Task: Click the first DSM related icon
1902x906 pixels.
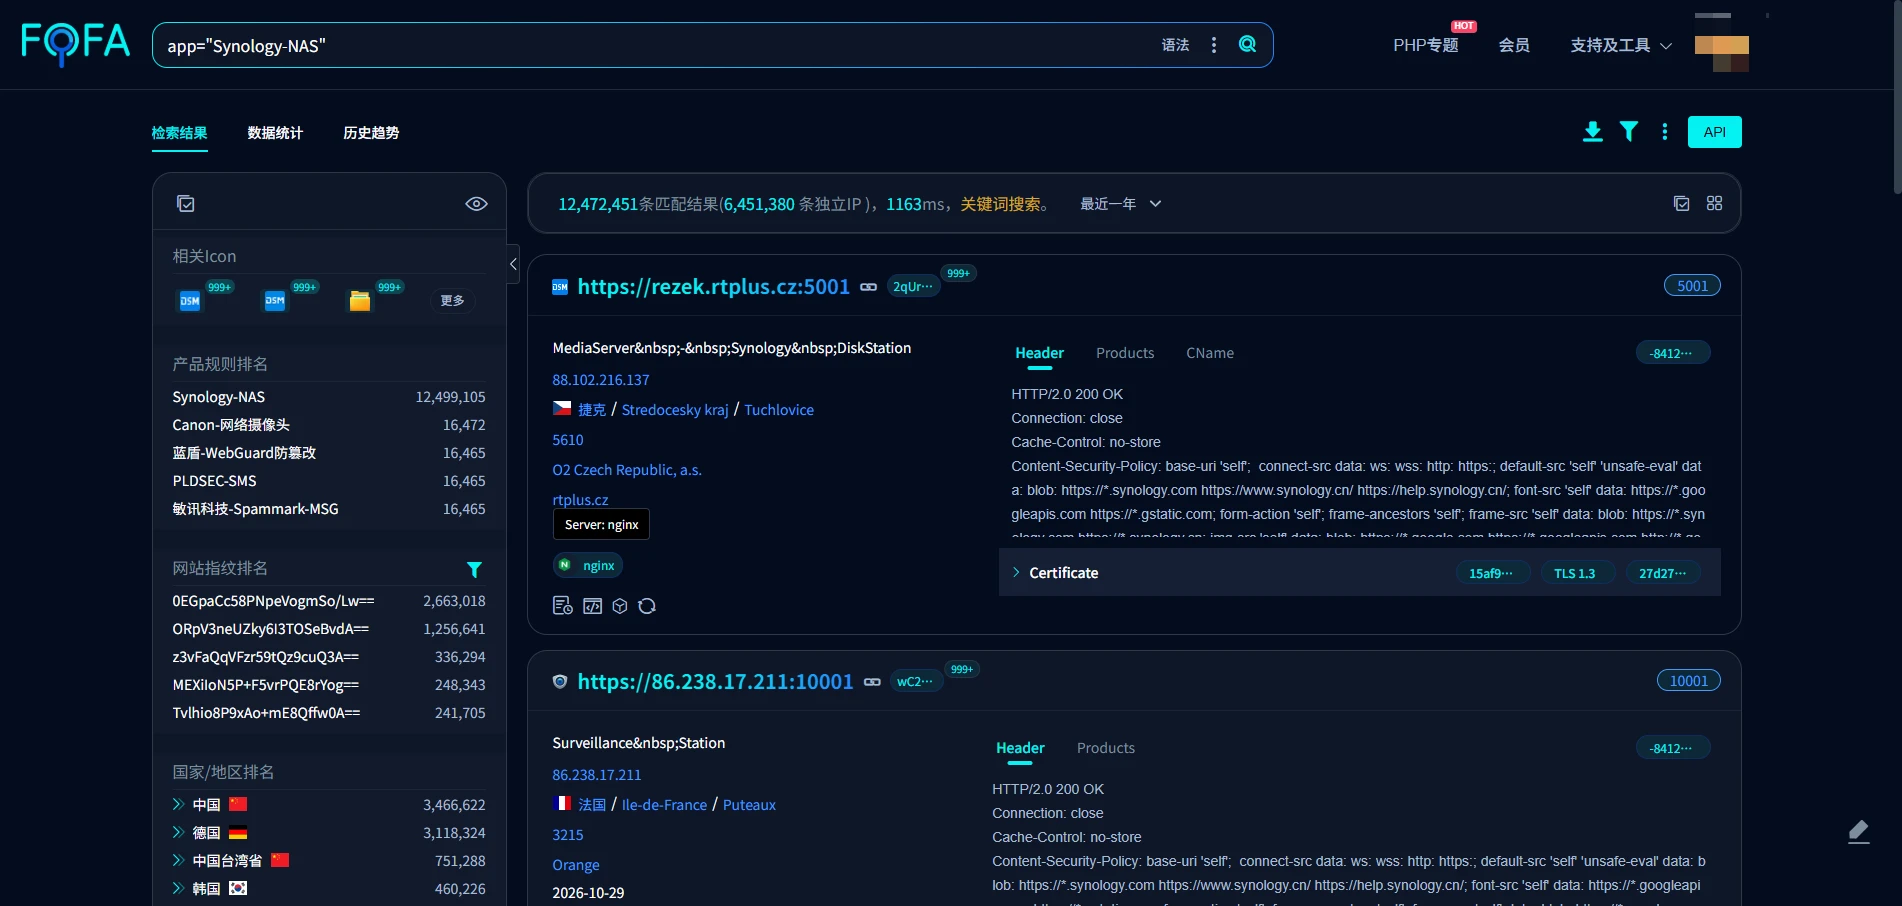Action: point(190,300)
